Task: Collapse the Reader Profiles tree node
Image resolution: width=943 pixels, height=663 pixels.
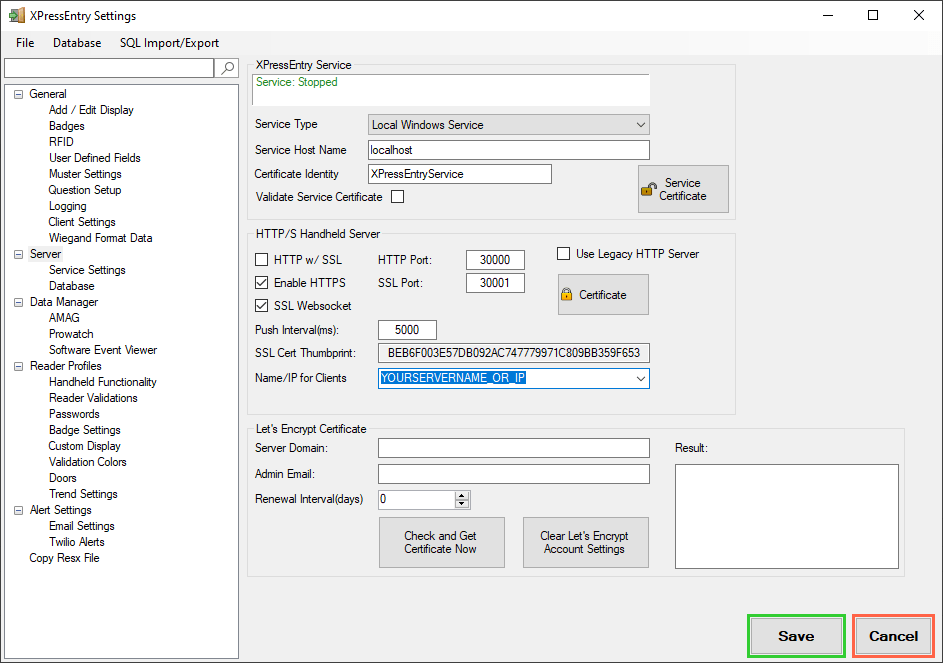Action: click(18, 366)
